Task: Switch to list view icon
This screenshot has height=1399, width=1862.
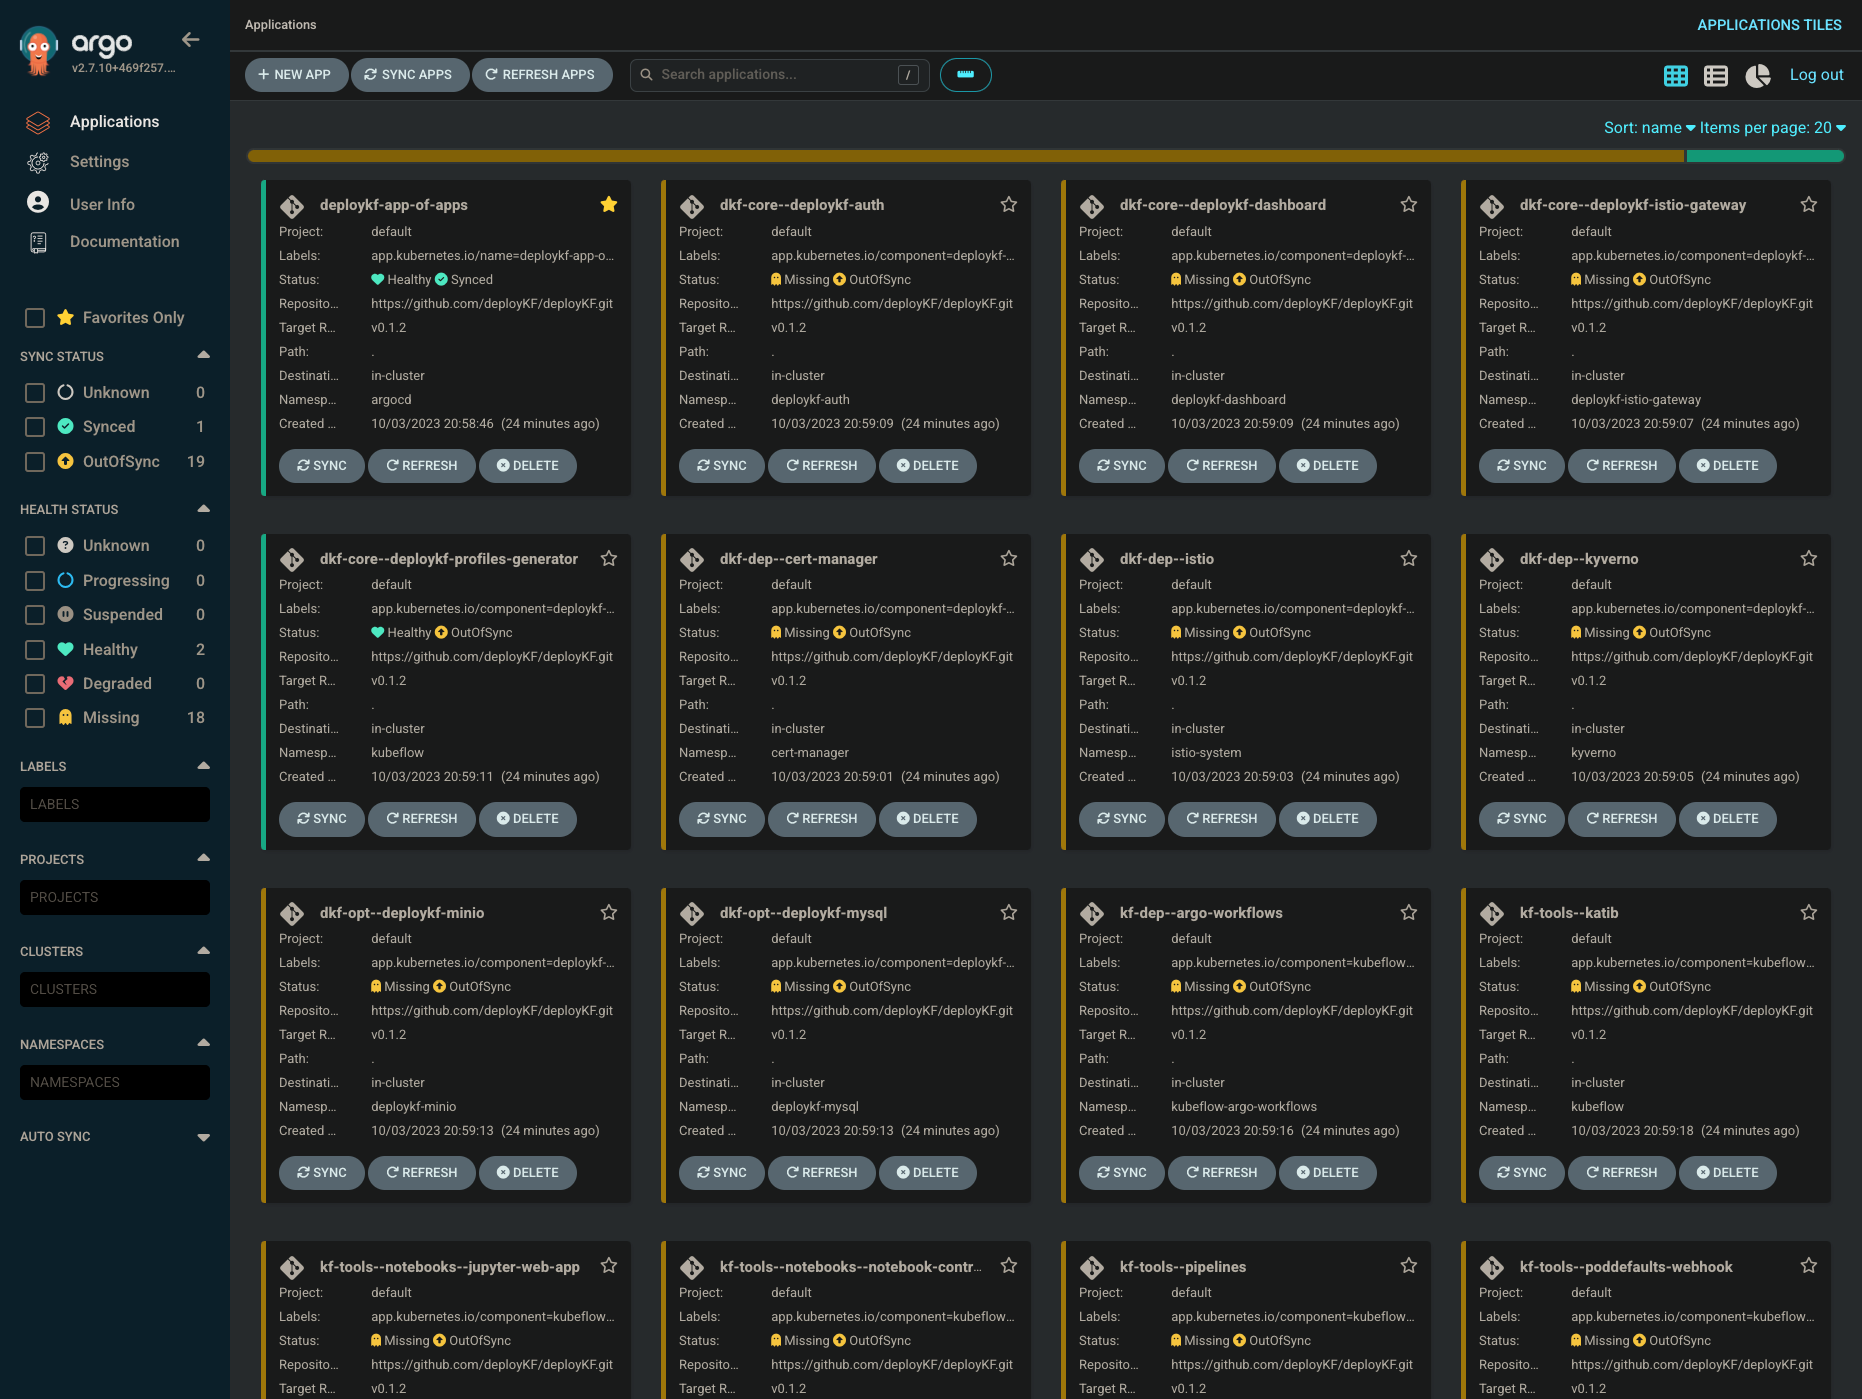Action: 1716,76
